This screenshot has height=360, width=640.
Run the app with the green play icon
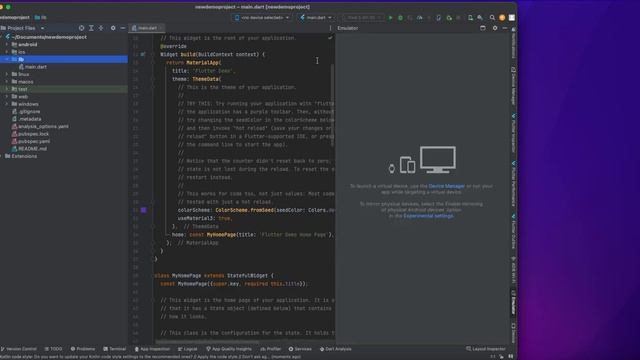click(x=391, y=18)
